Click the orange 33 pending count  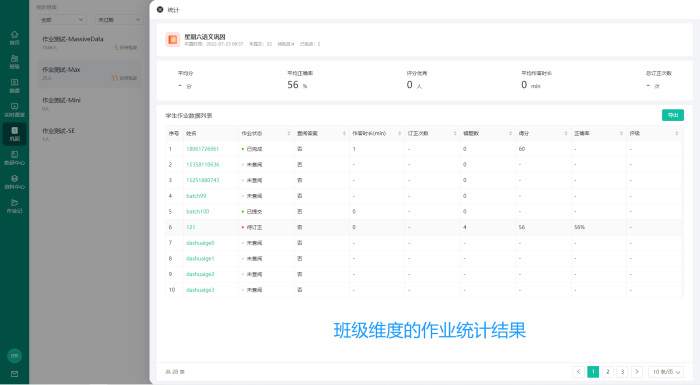point(114,78)
